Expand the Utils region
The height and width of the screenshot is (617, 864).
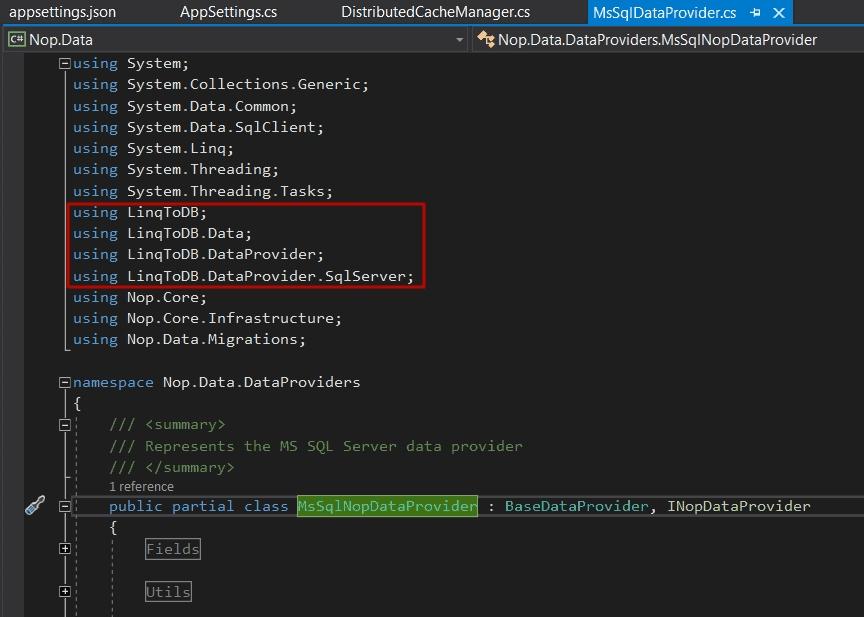coord(65,592)
